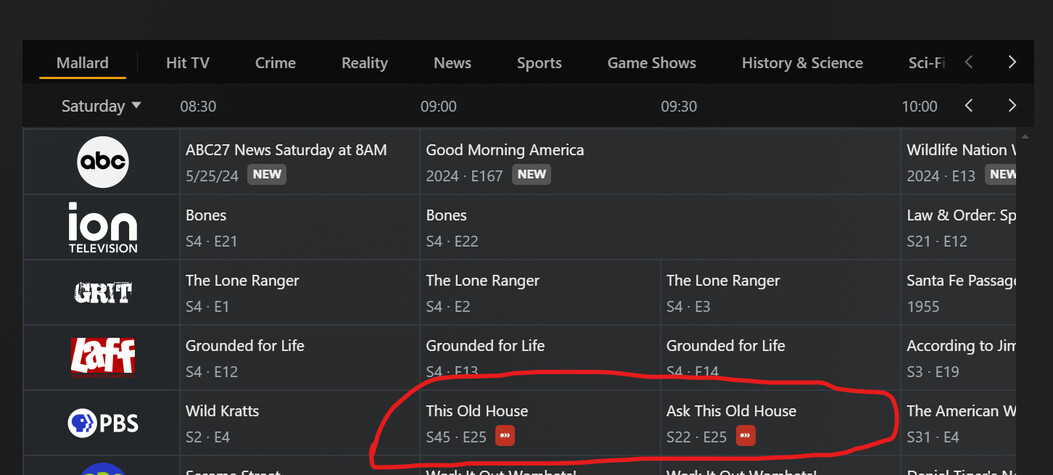
Task: Open Ask This Old House S22 E25 listing
Action: [780, 423]
